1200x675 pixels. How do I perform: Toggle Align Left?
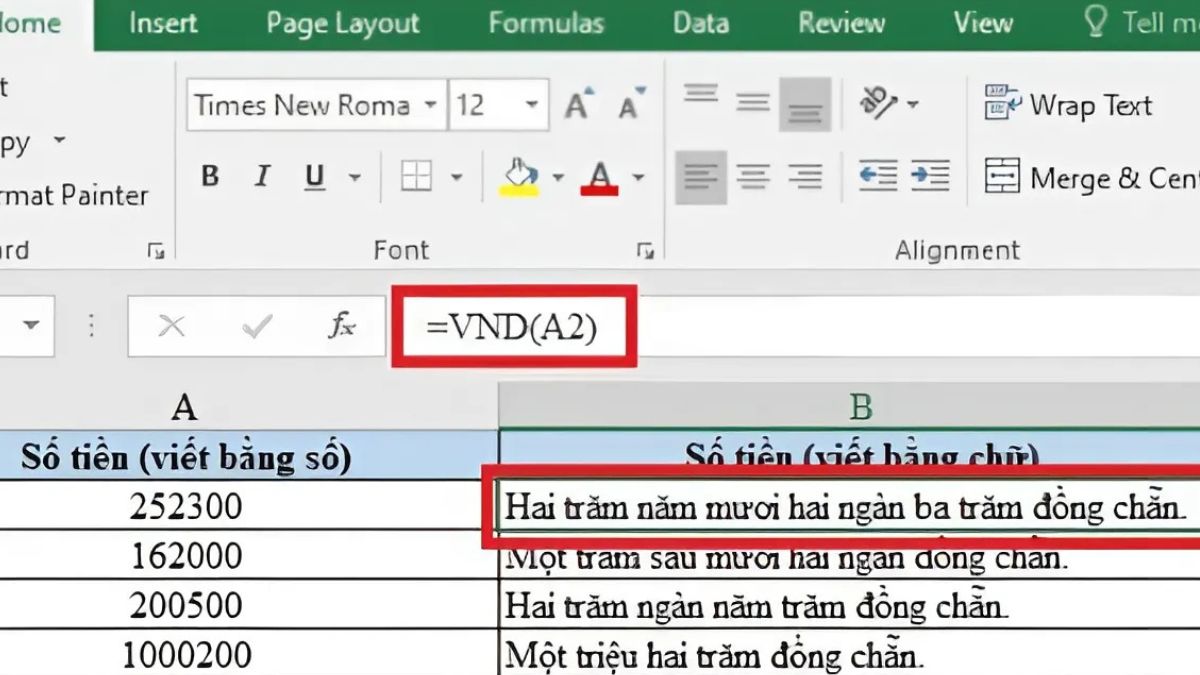[701, 177]
